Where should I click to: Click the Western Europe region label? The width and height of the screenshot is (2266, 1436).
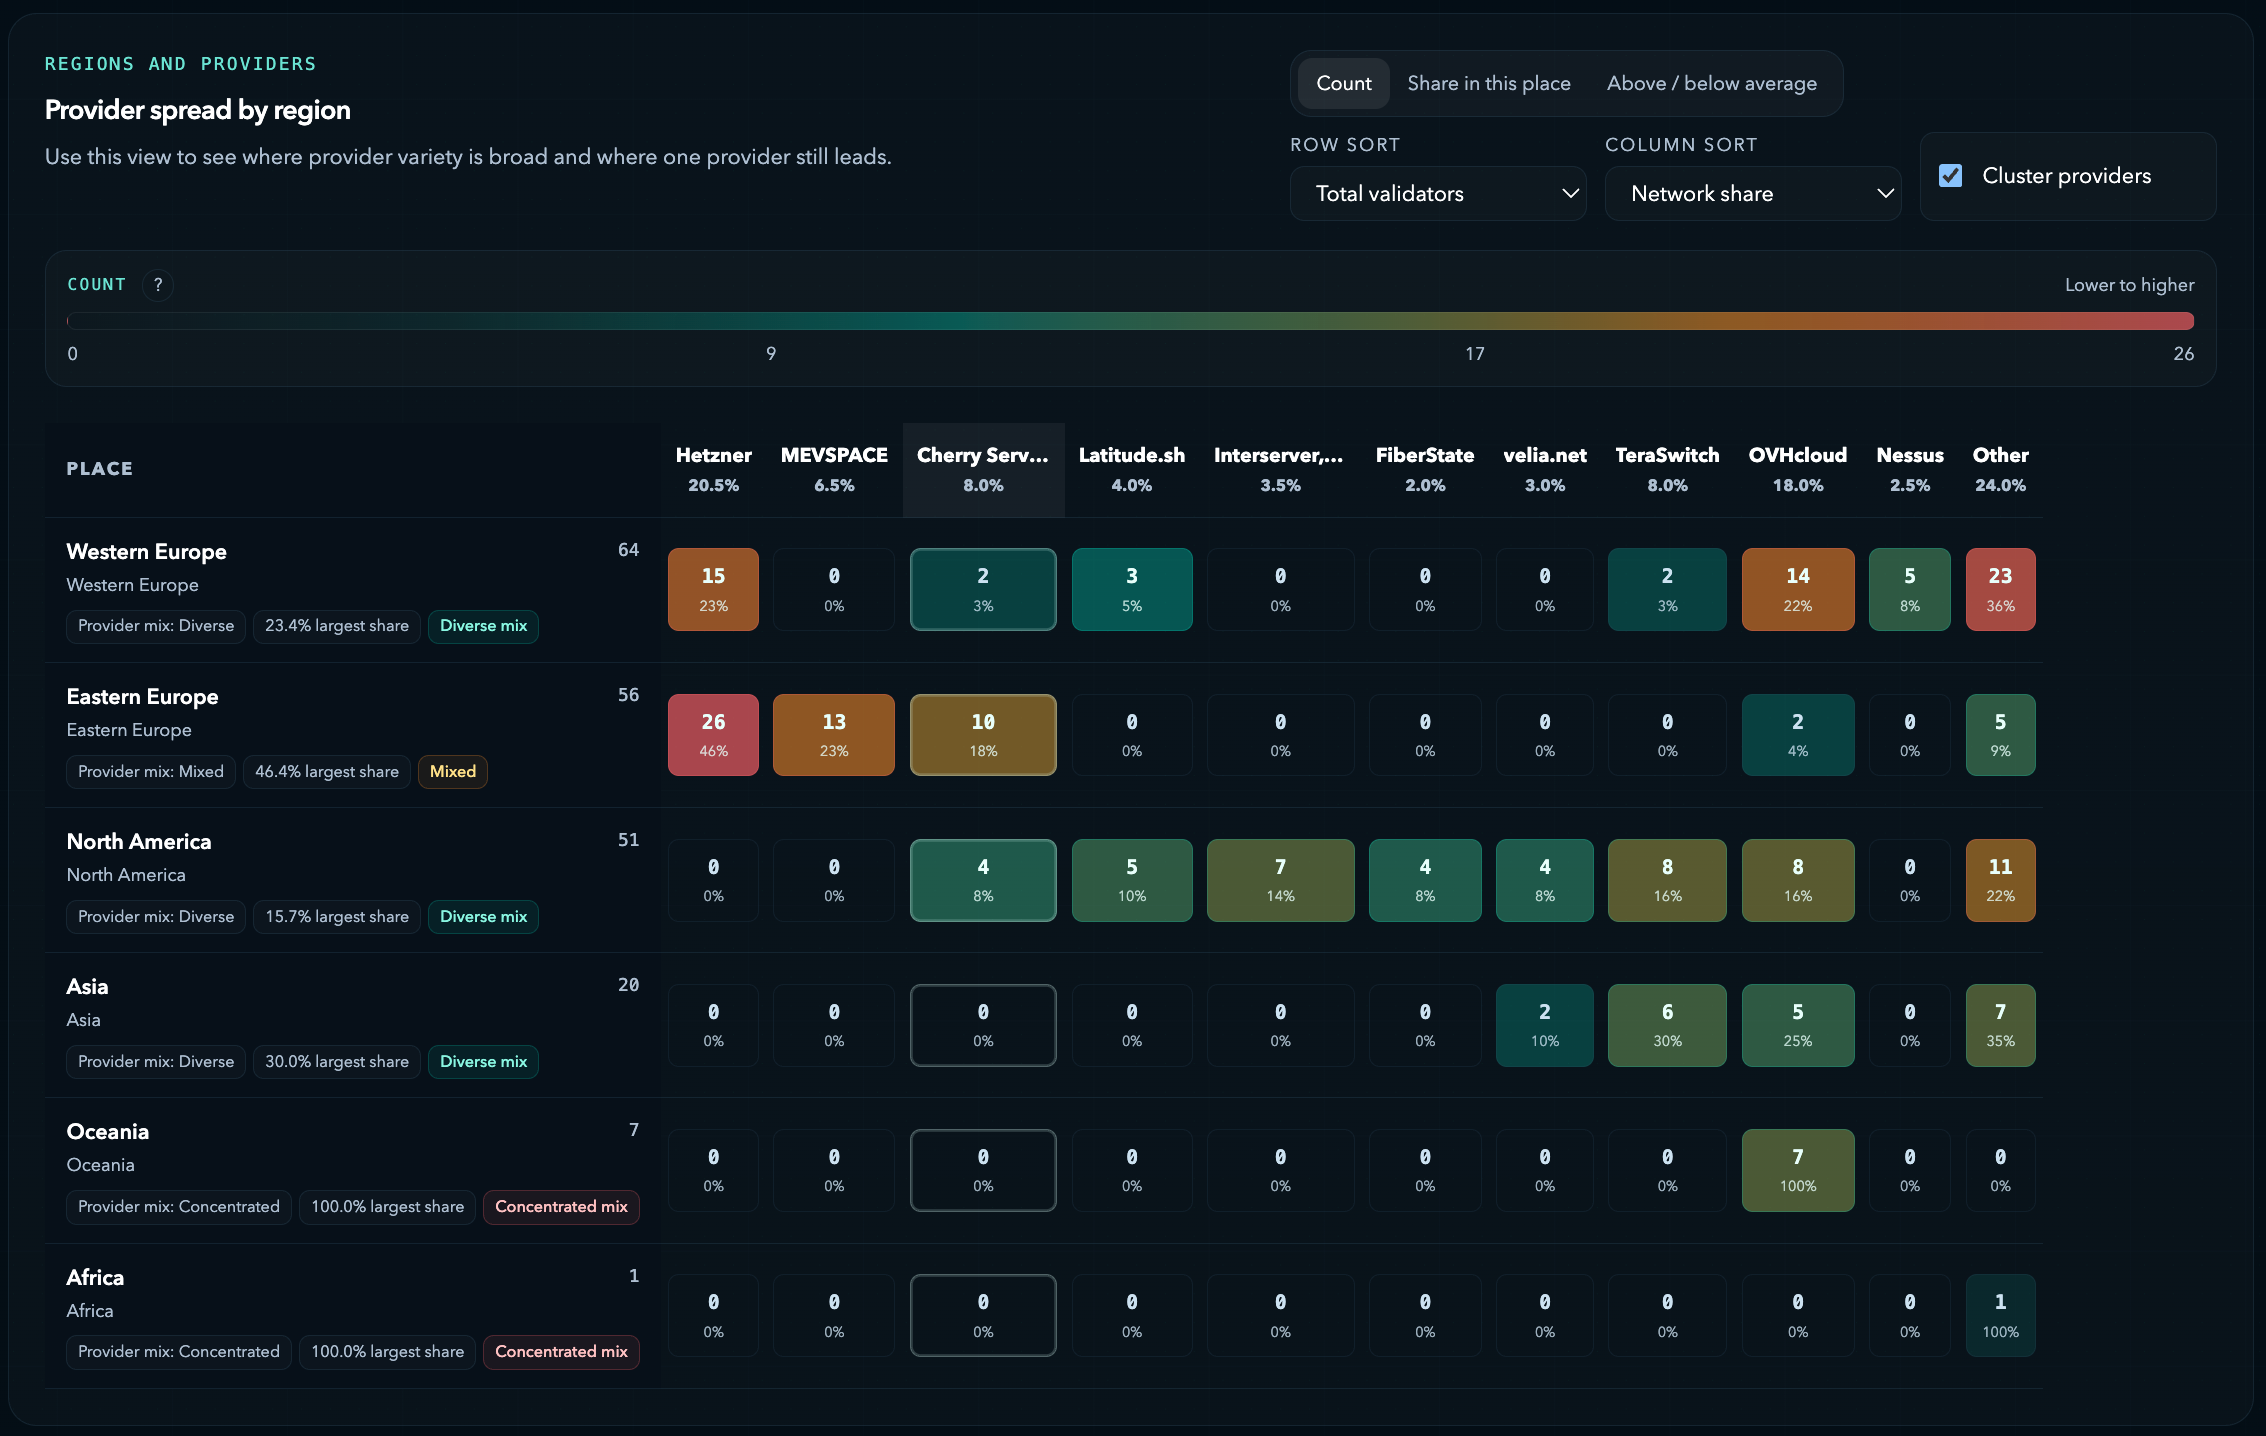coord(146,551)
